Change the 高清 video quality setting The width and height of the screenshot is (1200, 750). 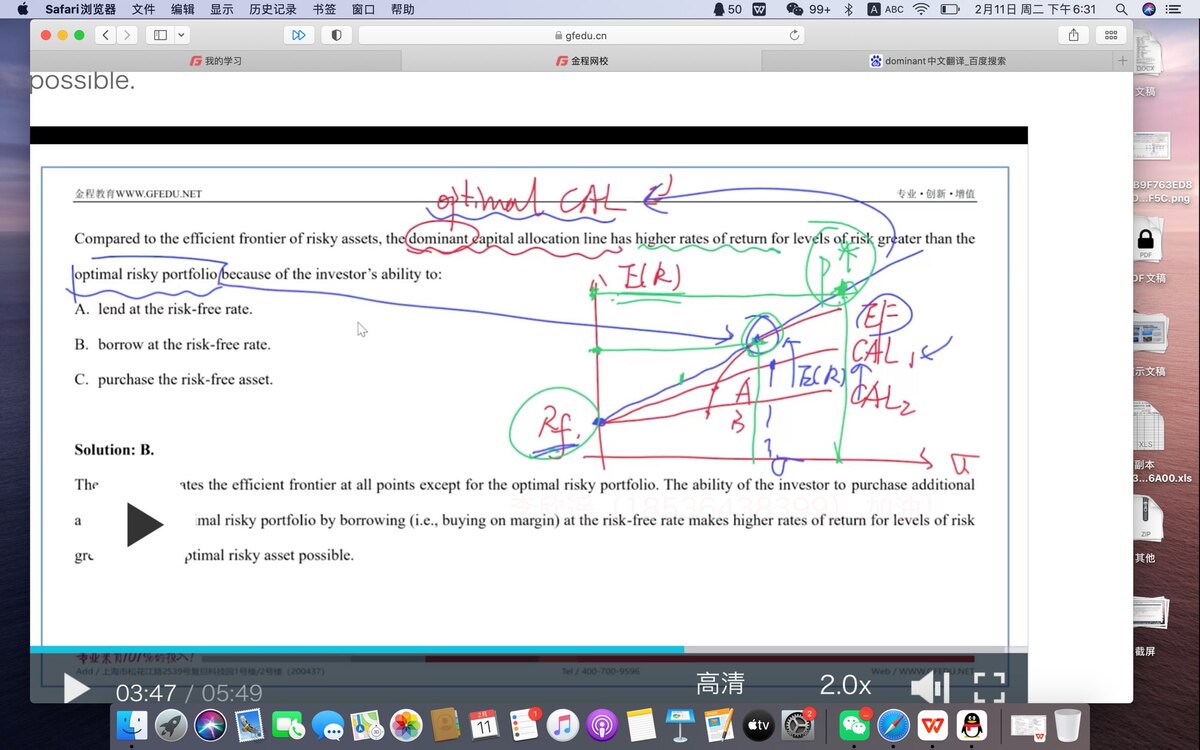tap(721, 684)
